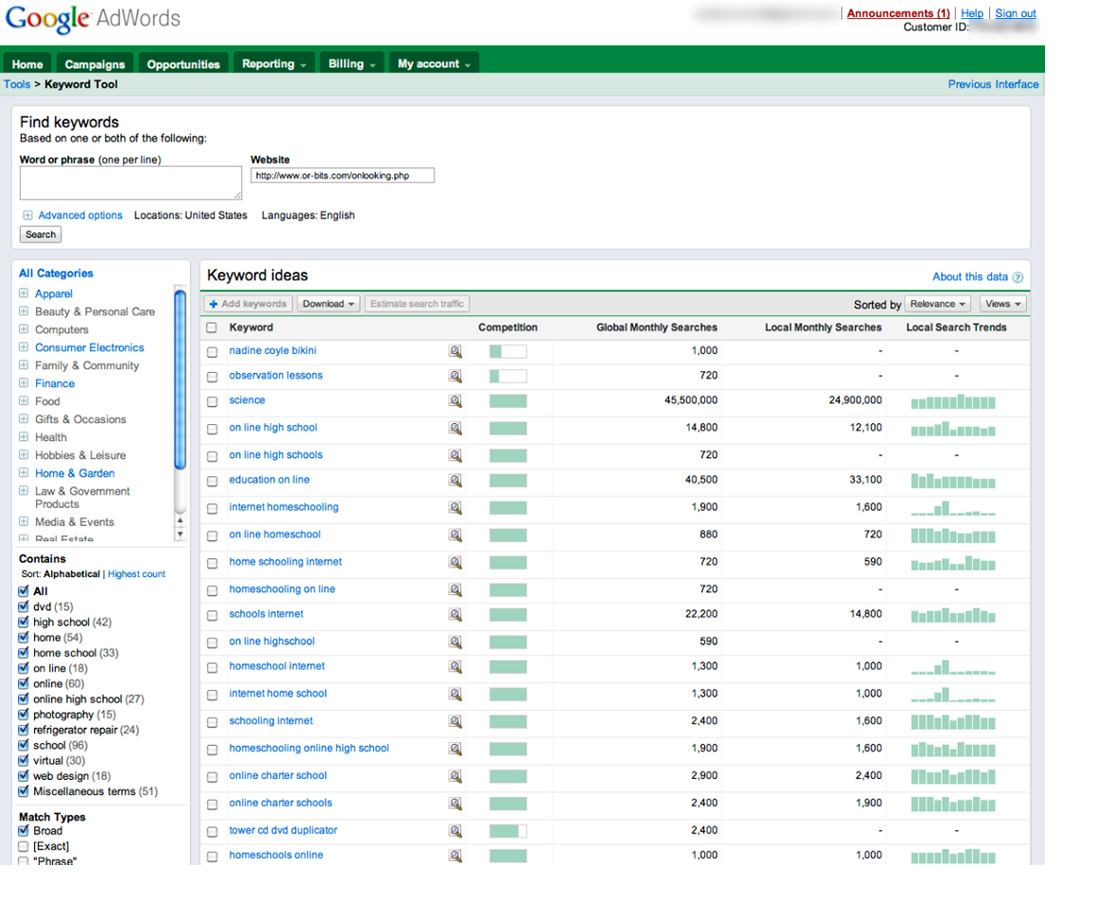This screenshot has width=1100, height=911.
Task: Click the categories list scrollbar thumb
Action: (x=180, y=379)
